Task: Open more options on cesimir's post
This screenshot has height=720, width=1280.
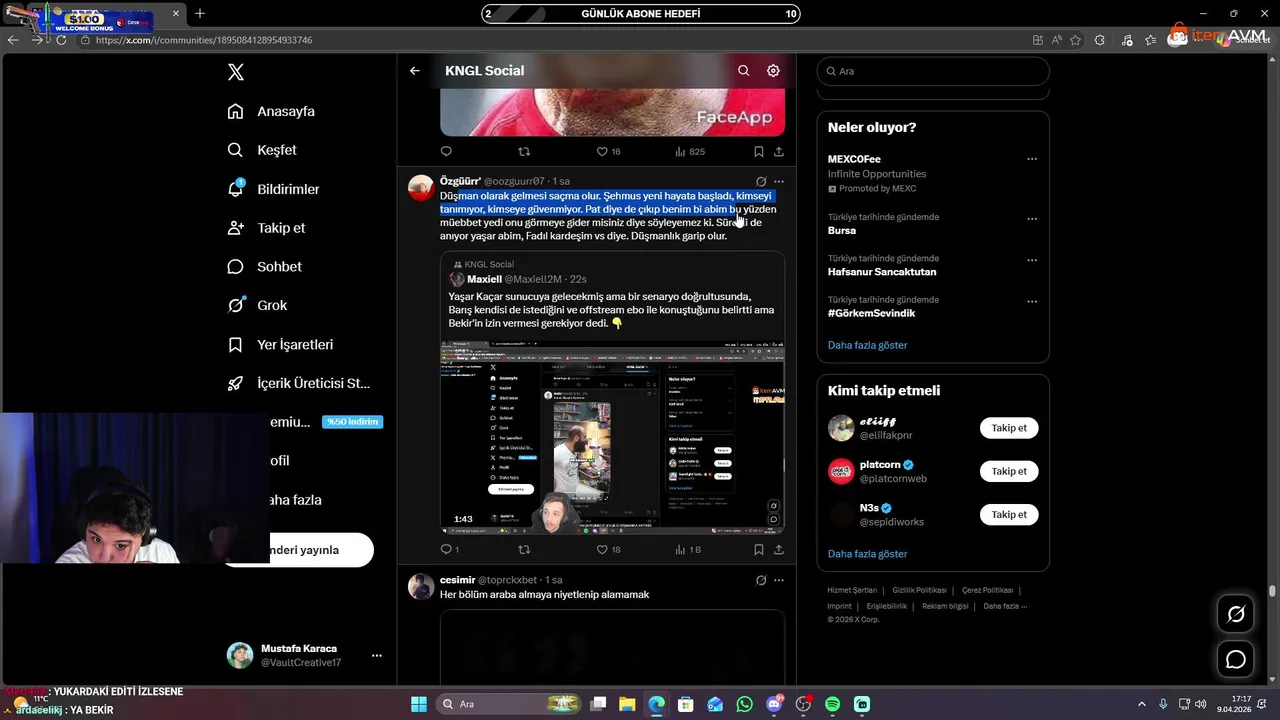Action: click(x=779, y=580)
